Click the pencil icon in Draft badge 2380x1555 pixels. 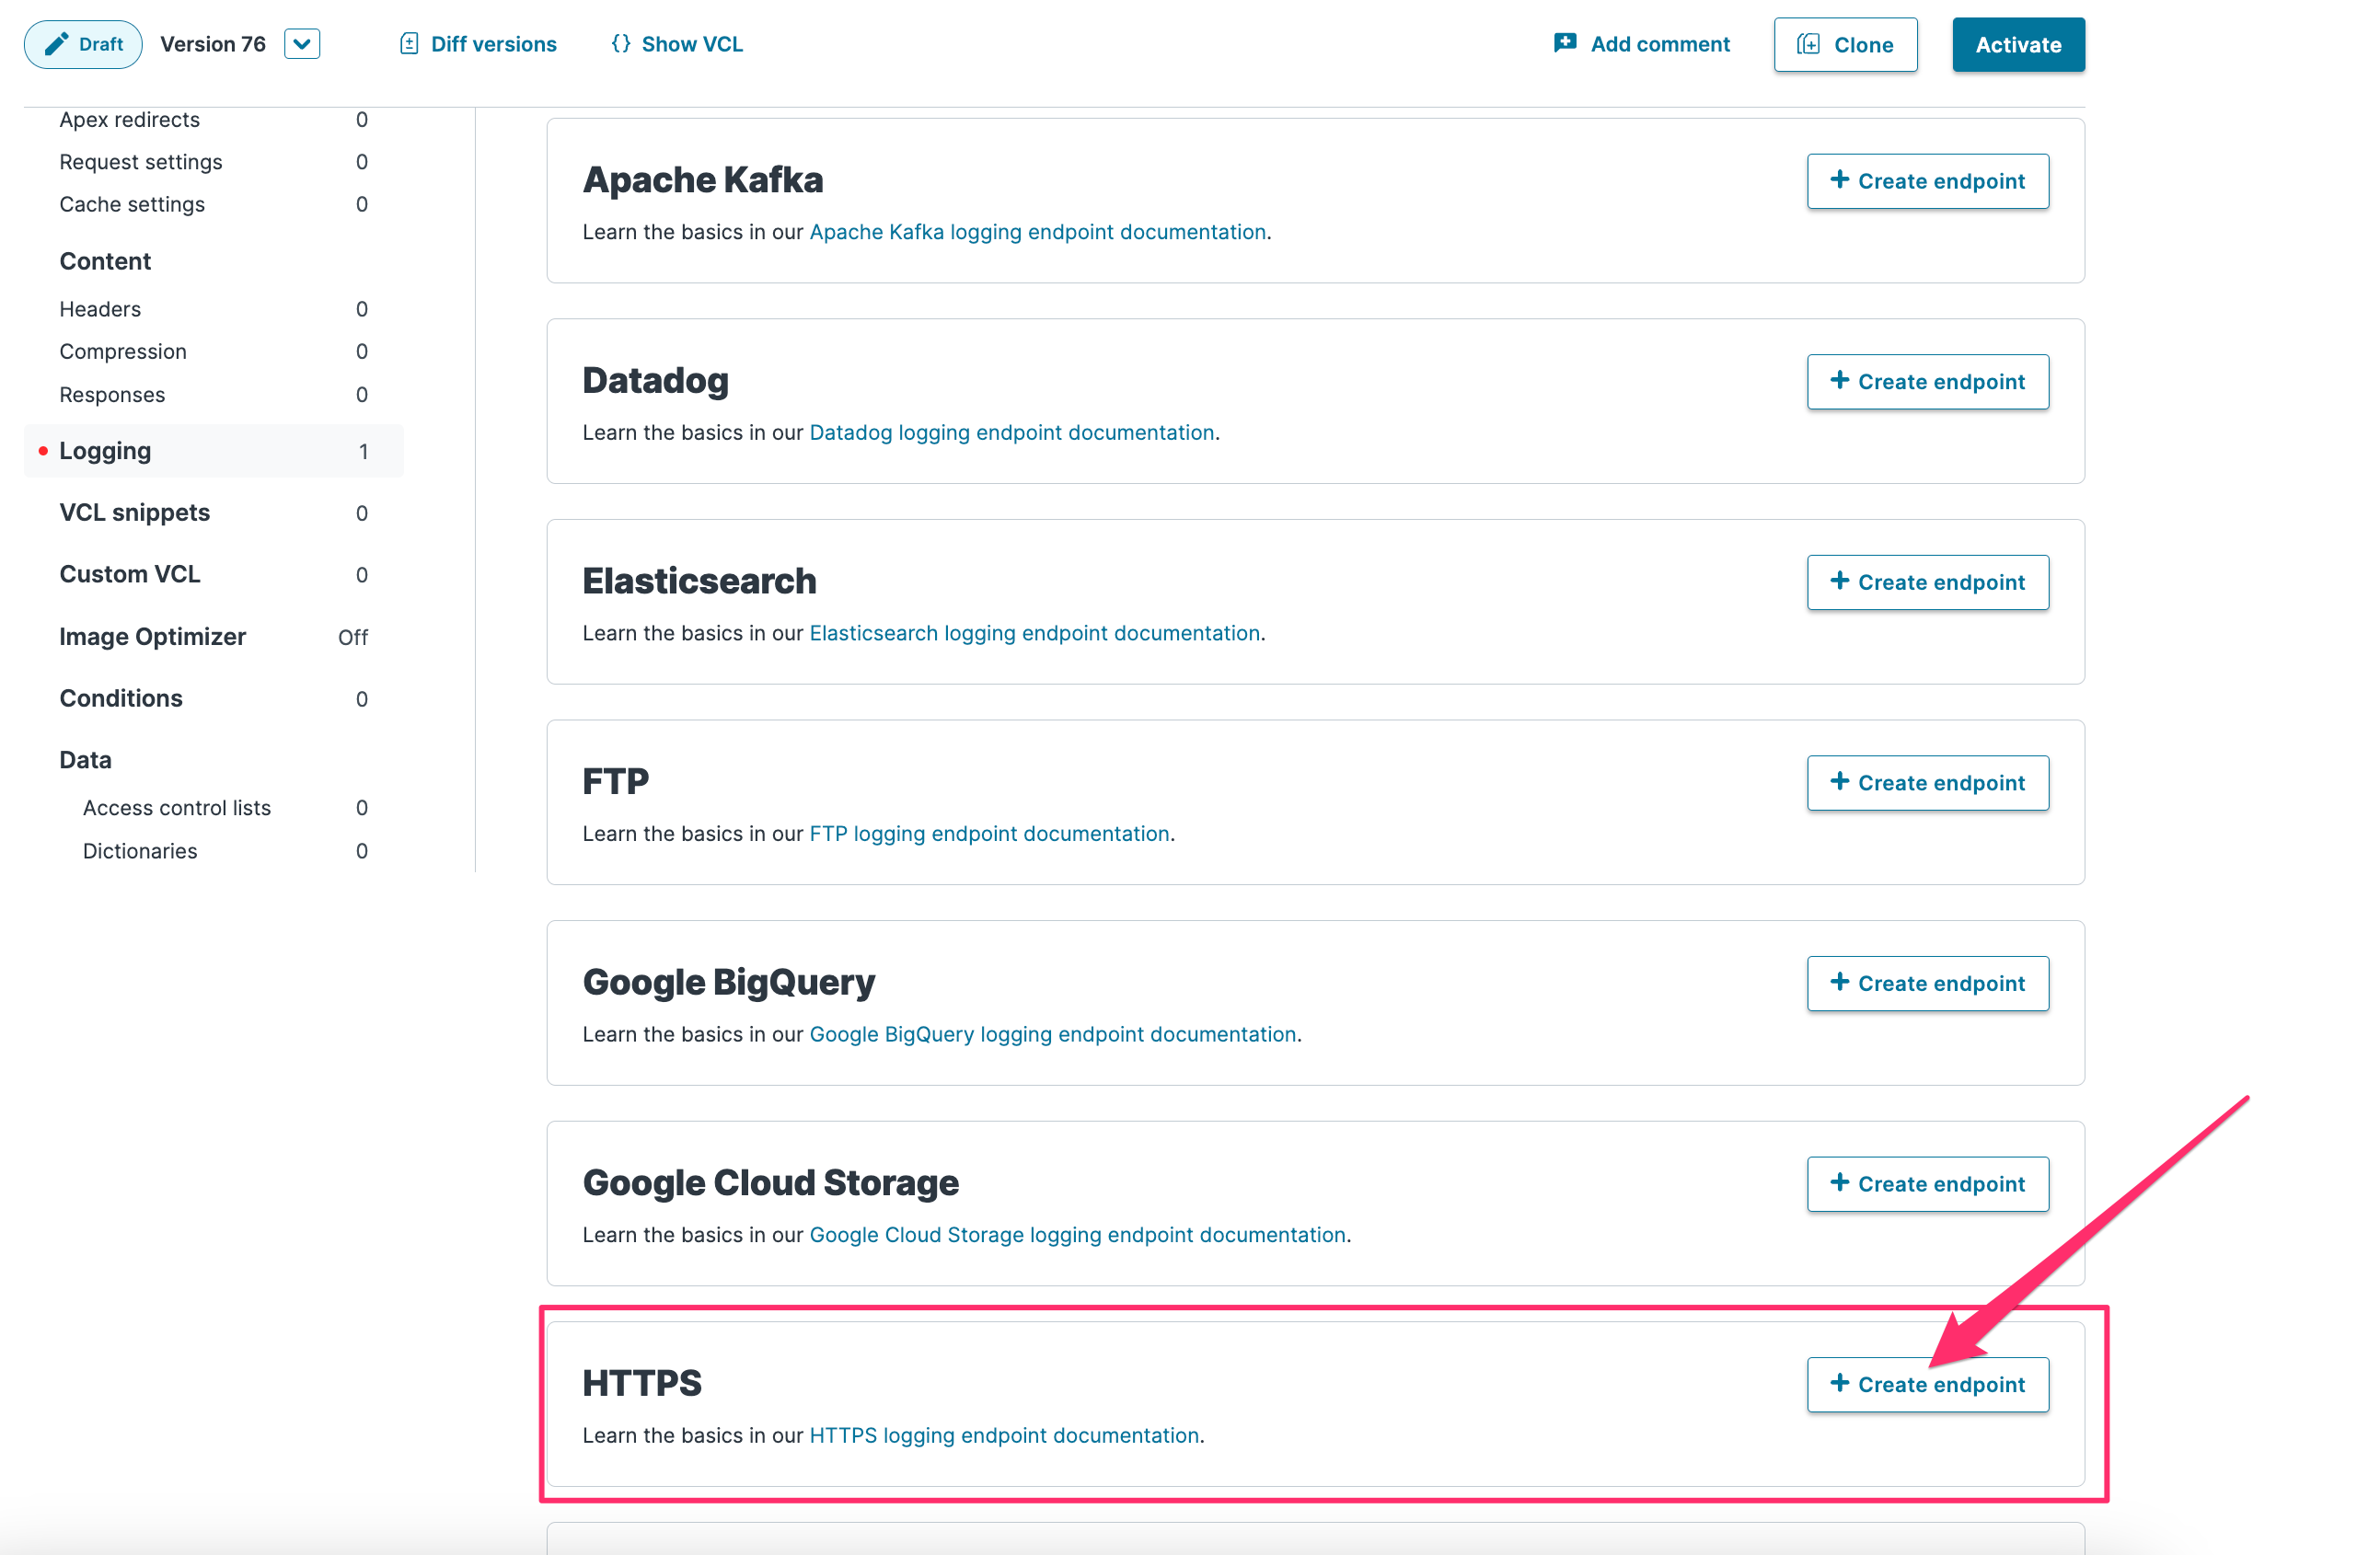57,44
